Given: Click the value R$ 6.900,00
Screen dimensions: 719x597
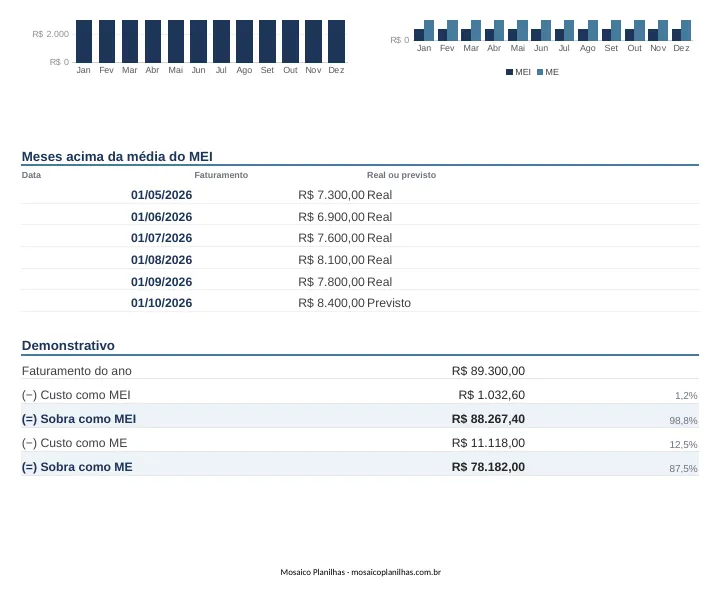Looking at the screenshot, I should click(x=331, y=217).
